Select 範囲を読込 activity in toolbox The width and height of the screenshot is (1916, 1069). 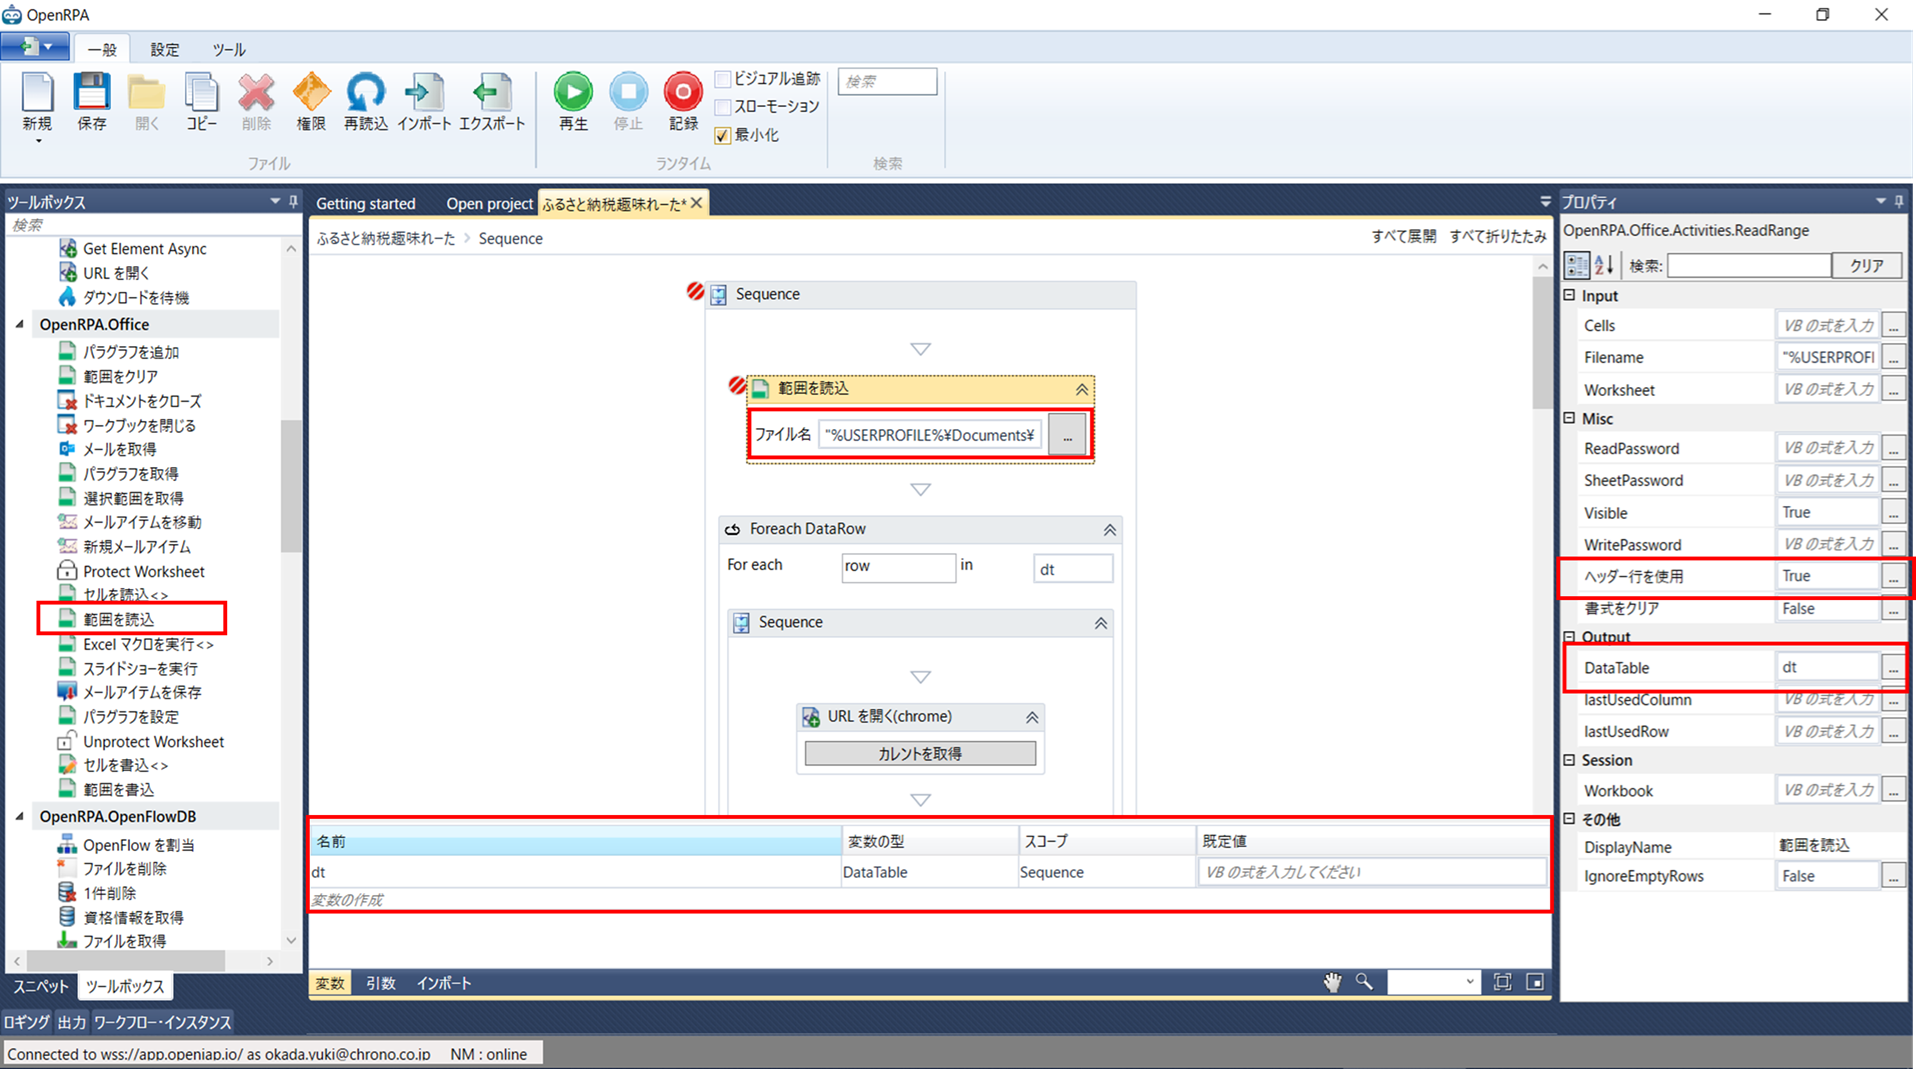pyautogui.click(x=118, y=619)
